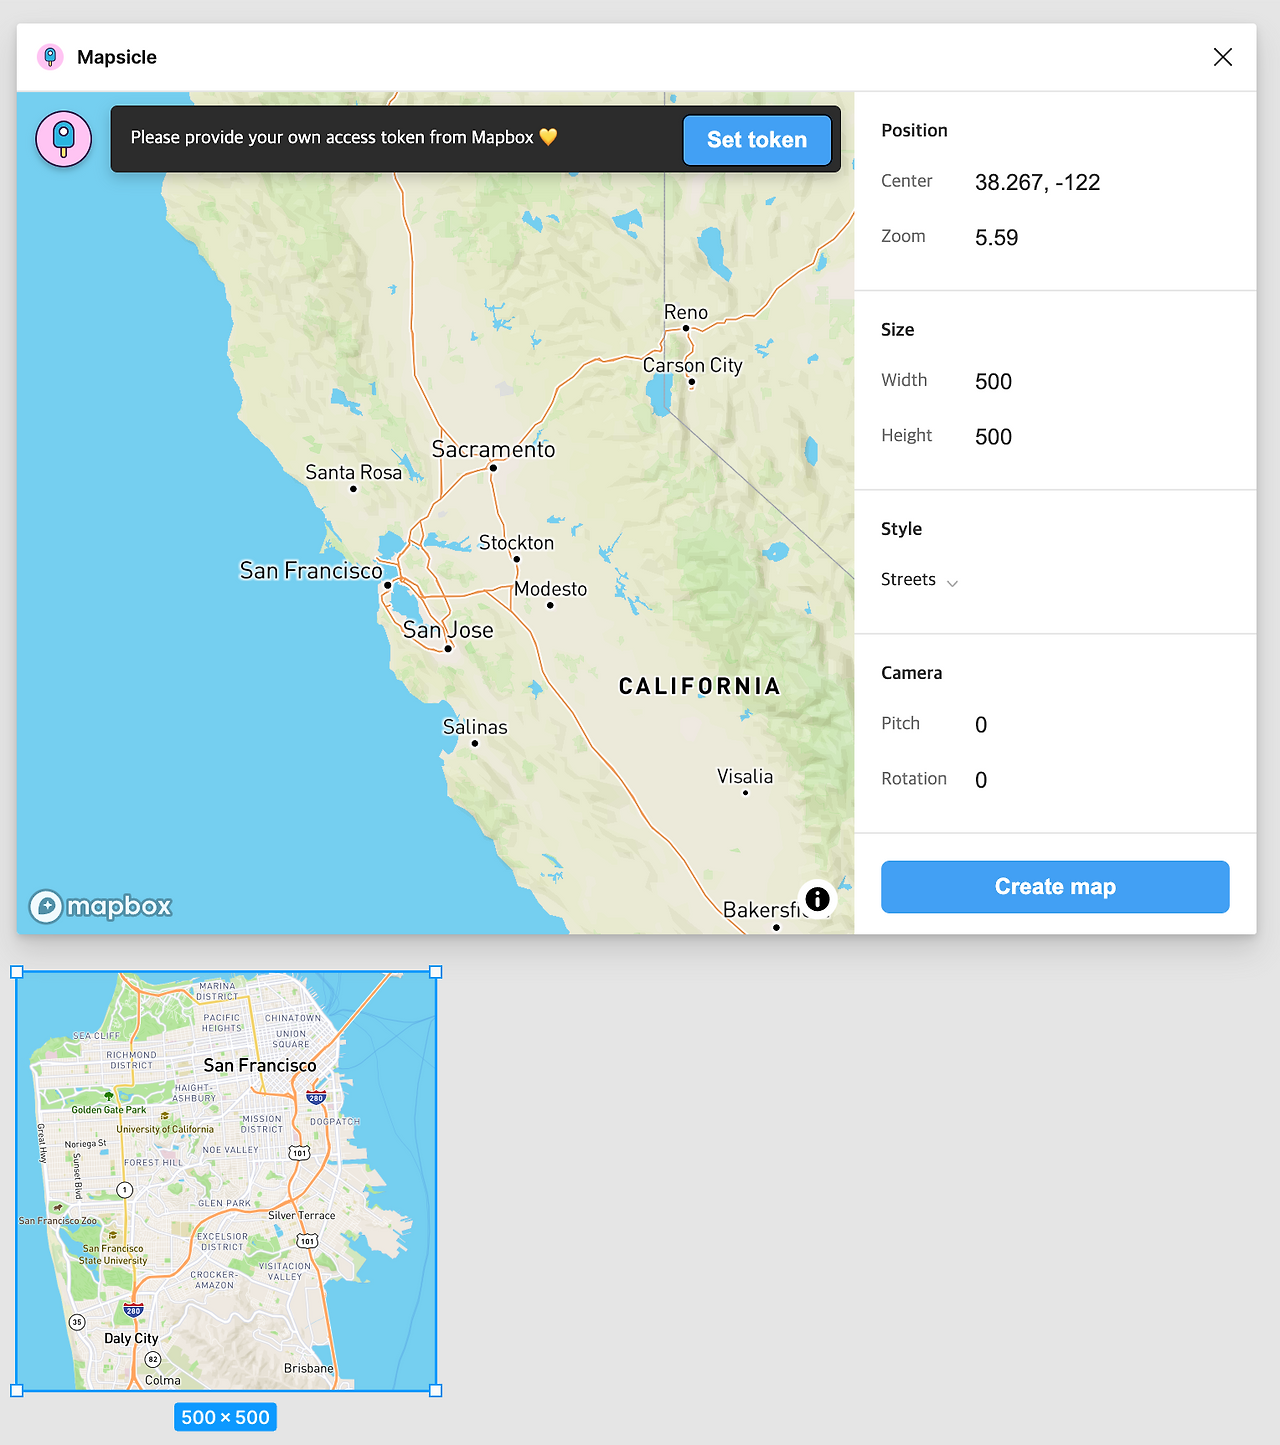
Task: Click the Height value field
Action: (993, 437)
